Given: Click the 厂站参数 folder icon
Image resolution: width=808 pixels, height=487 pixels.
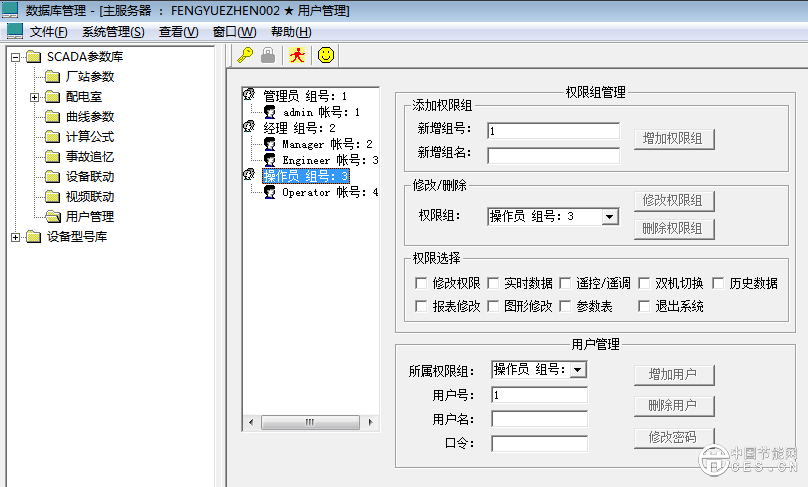Looking at the screenshot, I should [x=53, y=77].
